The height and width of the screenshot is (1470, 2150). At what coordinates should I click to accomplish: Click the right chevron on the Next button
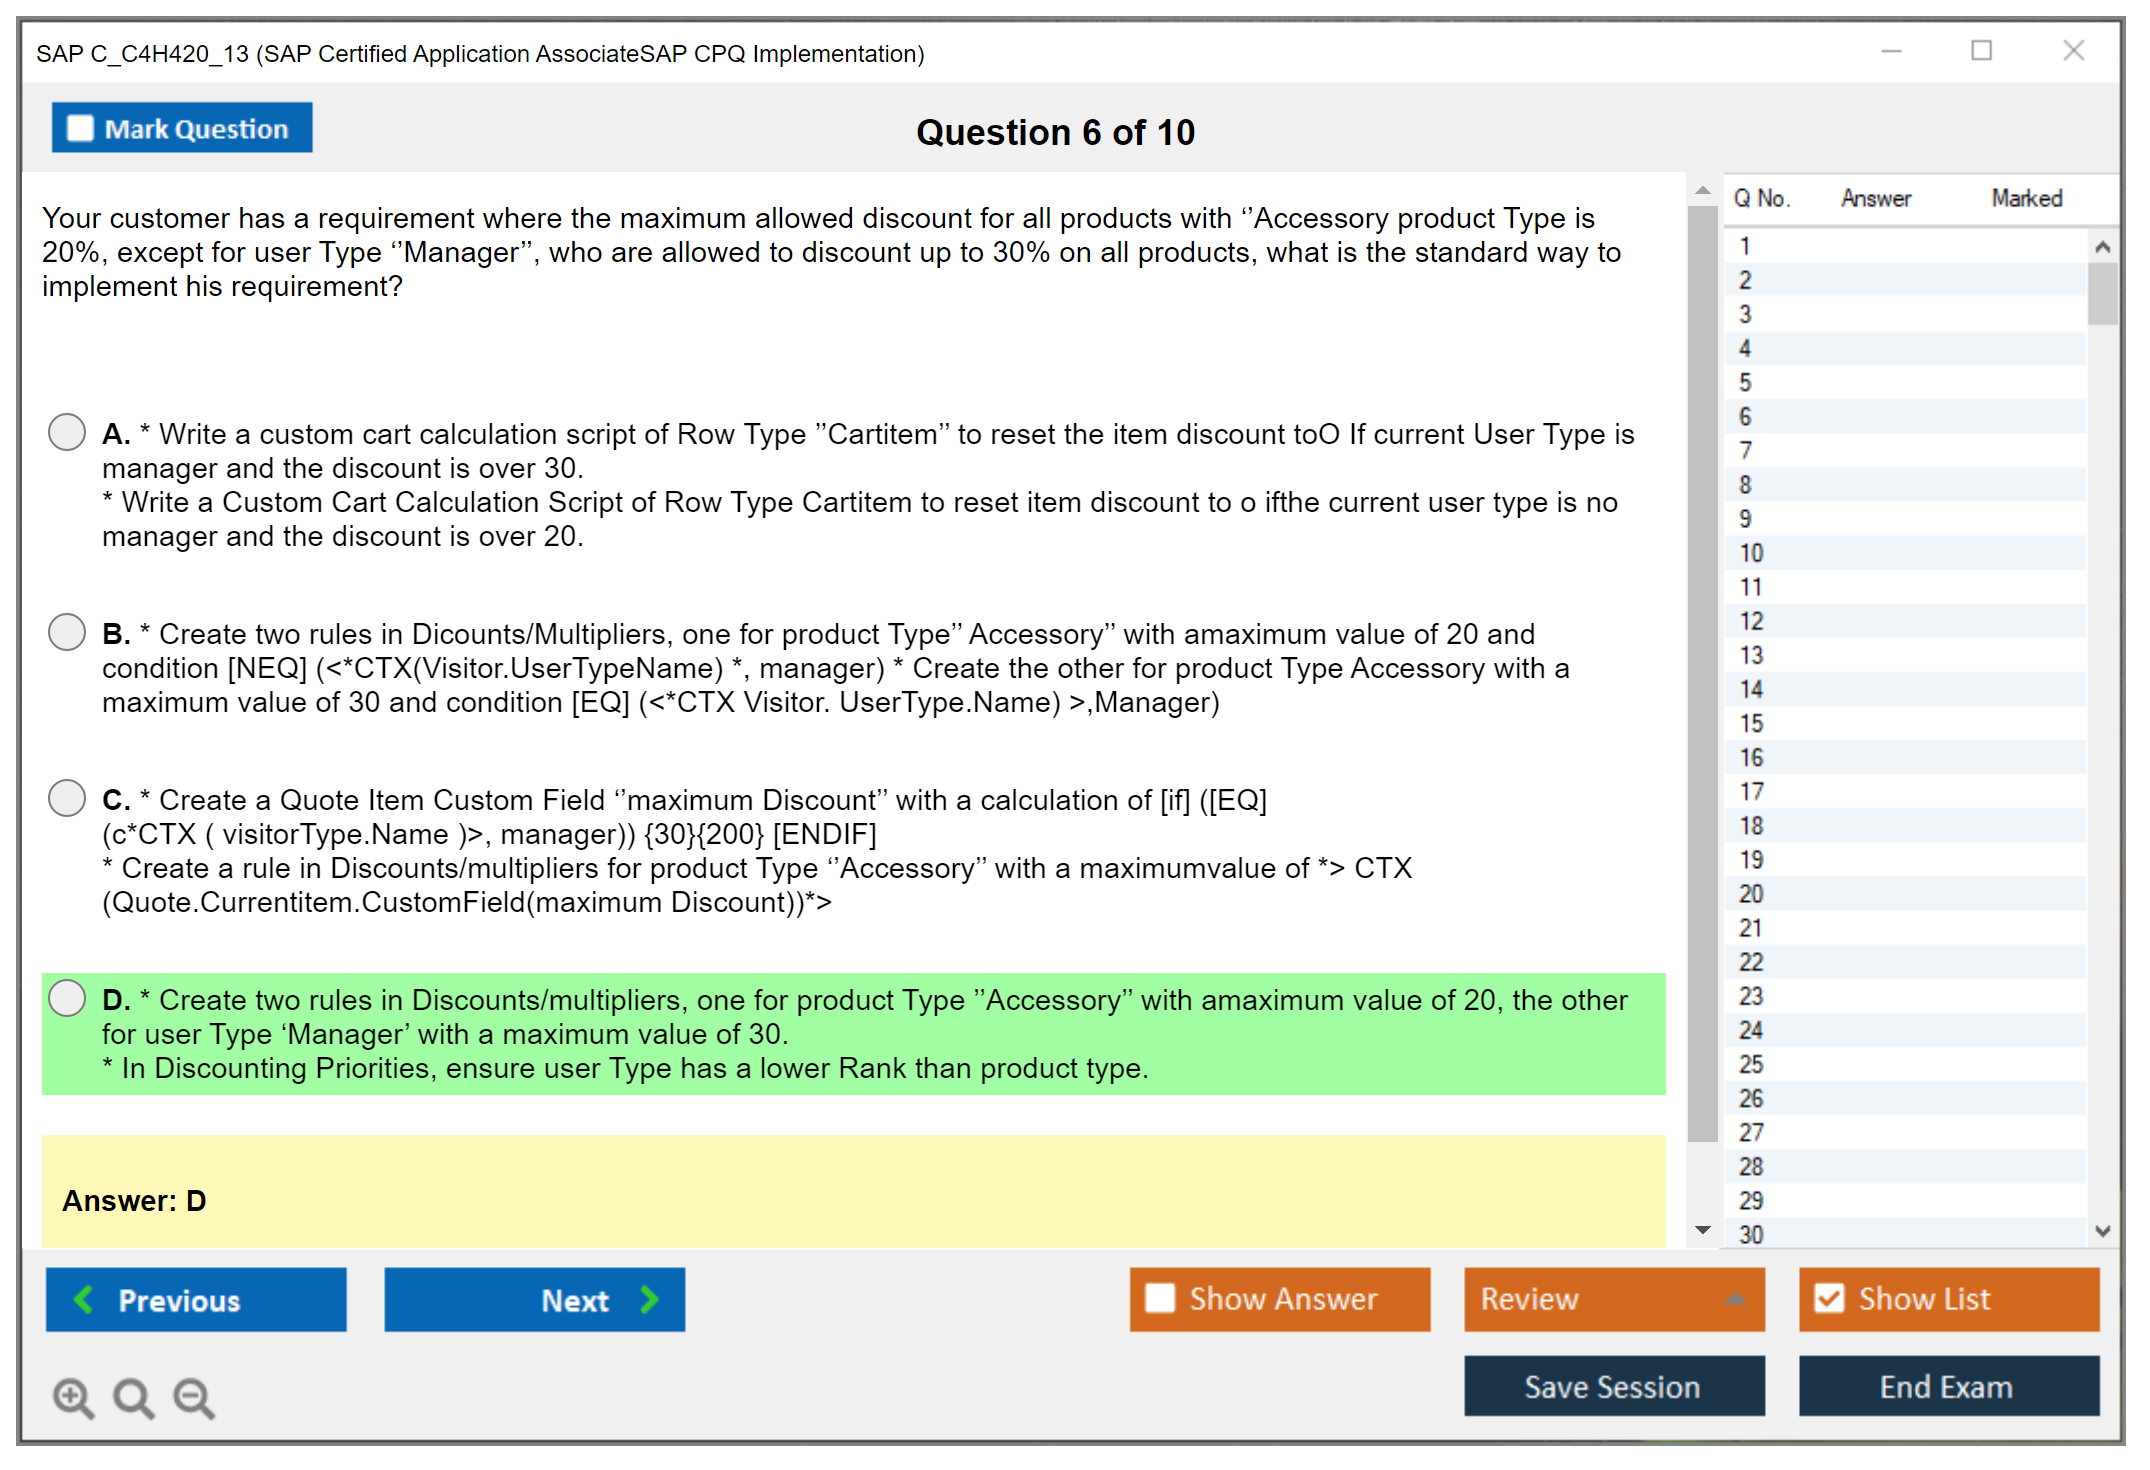650,1299
